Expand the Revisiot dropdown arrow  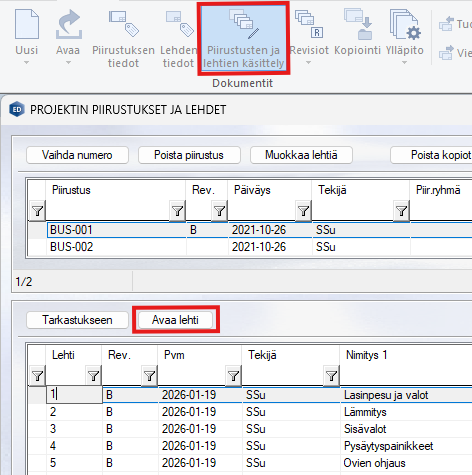coord(308,62)
